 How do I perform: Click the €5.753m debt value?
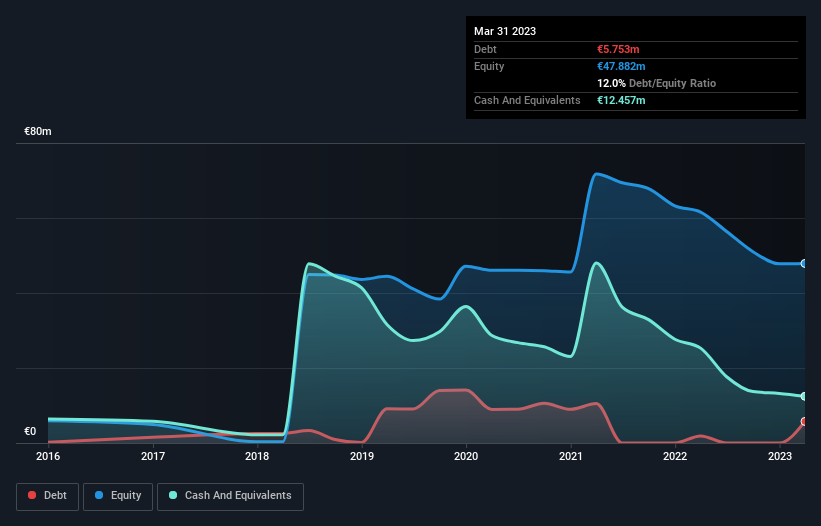pyautogui.click(x=618, y=49)
